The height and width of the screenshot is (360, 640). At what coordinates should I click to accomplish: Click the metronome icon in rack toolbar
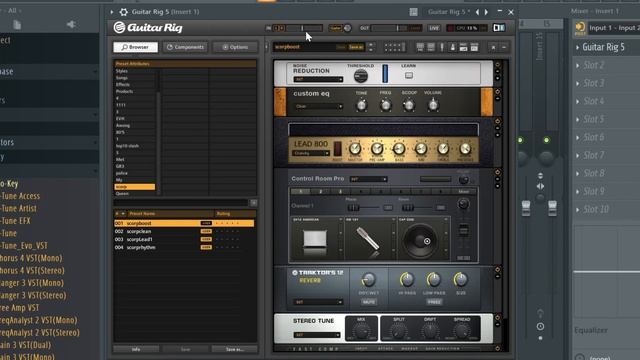tap(453, 47)
